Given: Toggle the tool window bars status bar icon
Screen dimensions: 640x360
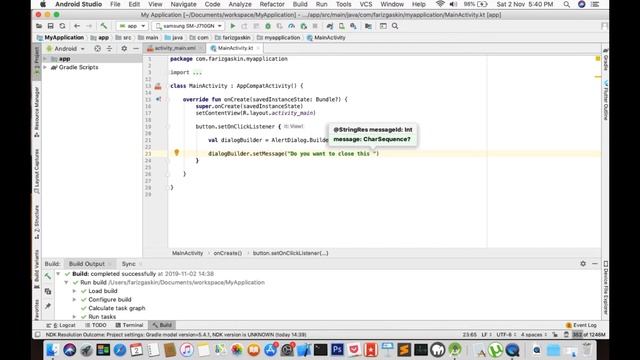Looking at the screenshot, I should (38, 335).
